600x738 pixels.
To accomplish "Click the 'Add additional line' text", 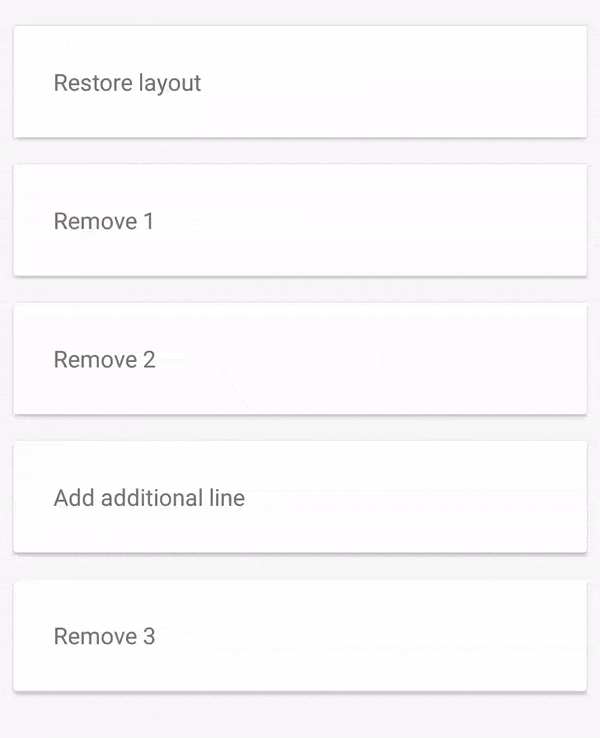I will click(x=149, y=497).
